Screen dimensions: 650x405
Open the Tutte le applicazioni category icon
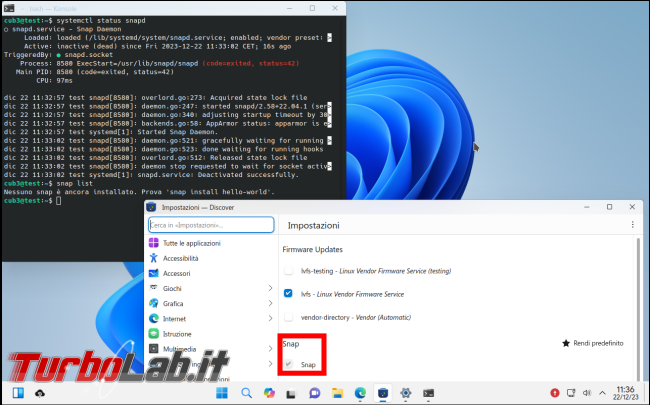coord(153,243)
